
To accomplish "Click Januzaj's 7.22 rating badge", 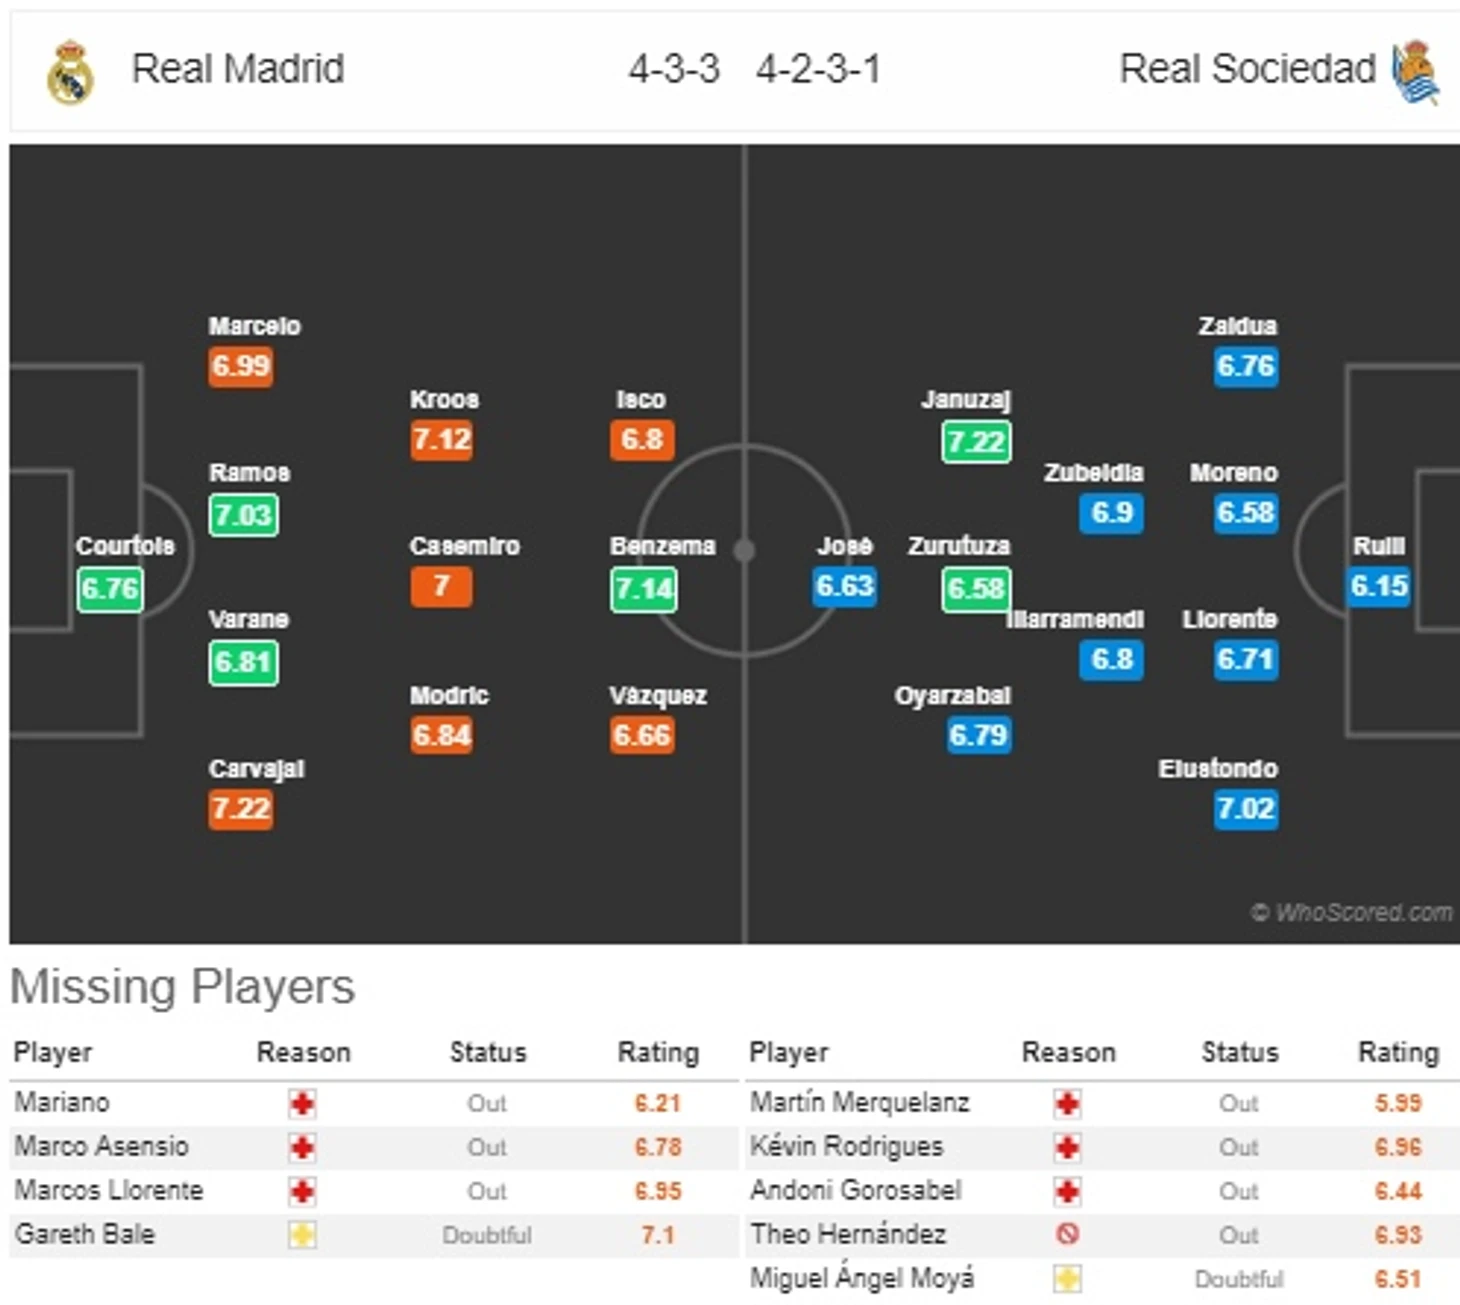I will [976, 441].
